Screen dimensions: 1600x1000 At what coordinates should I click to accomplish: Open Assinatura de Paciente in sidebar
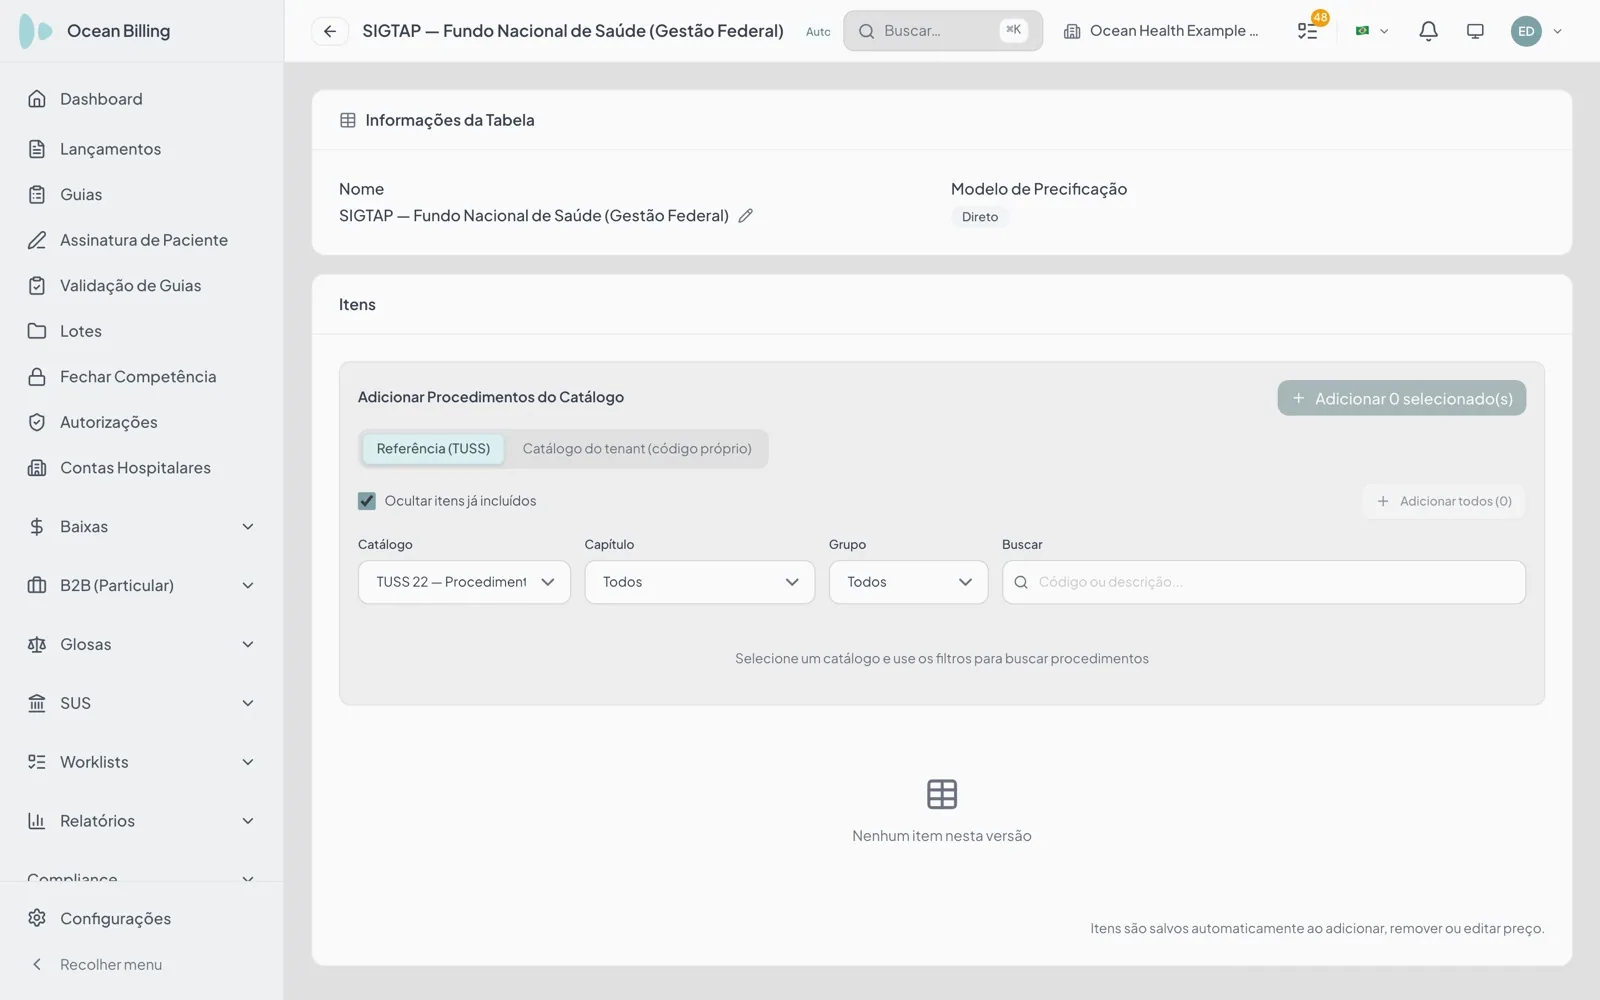pos(142,240)
